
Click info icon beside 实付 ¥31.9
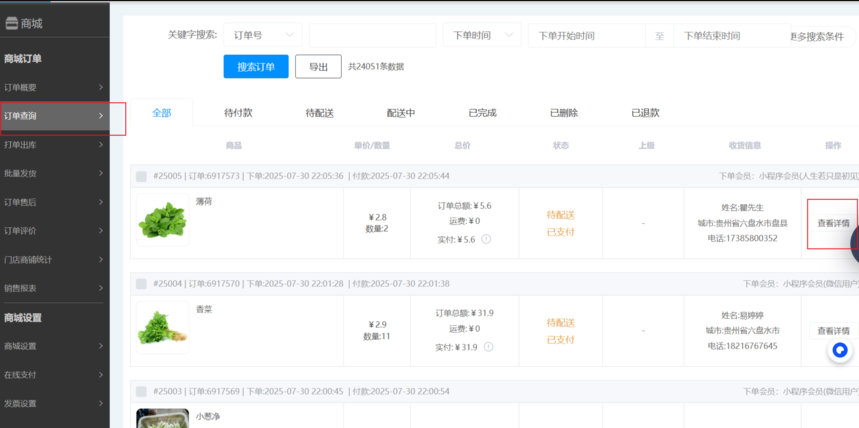(488, 347)
